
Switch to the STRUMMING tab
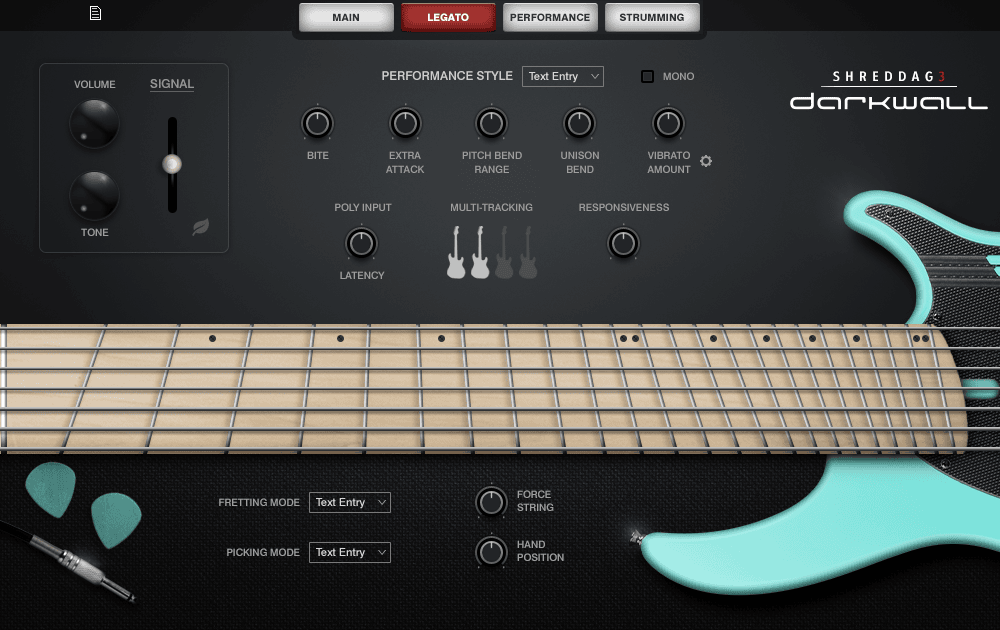(652, 17)
